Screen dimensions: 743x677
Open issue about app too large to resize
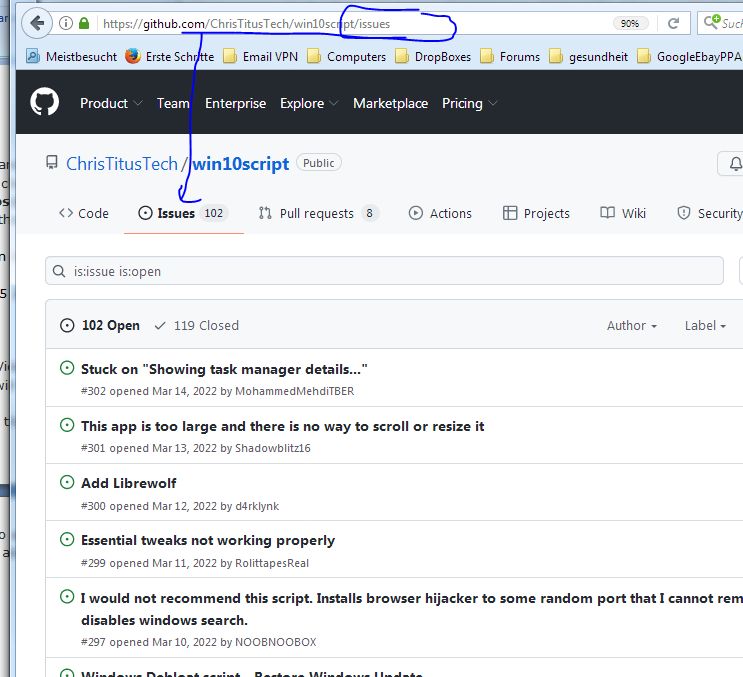283,426
